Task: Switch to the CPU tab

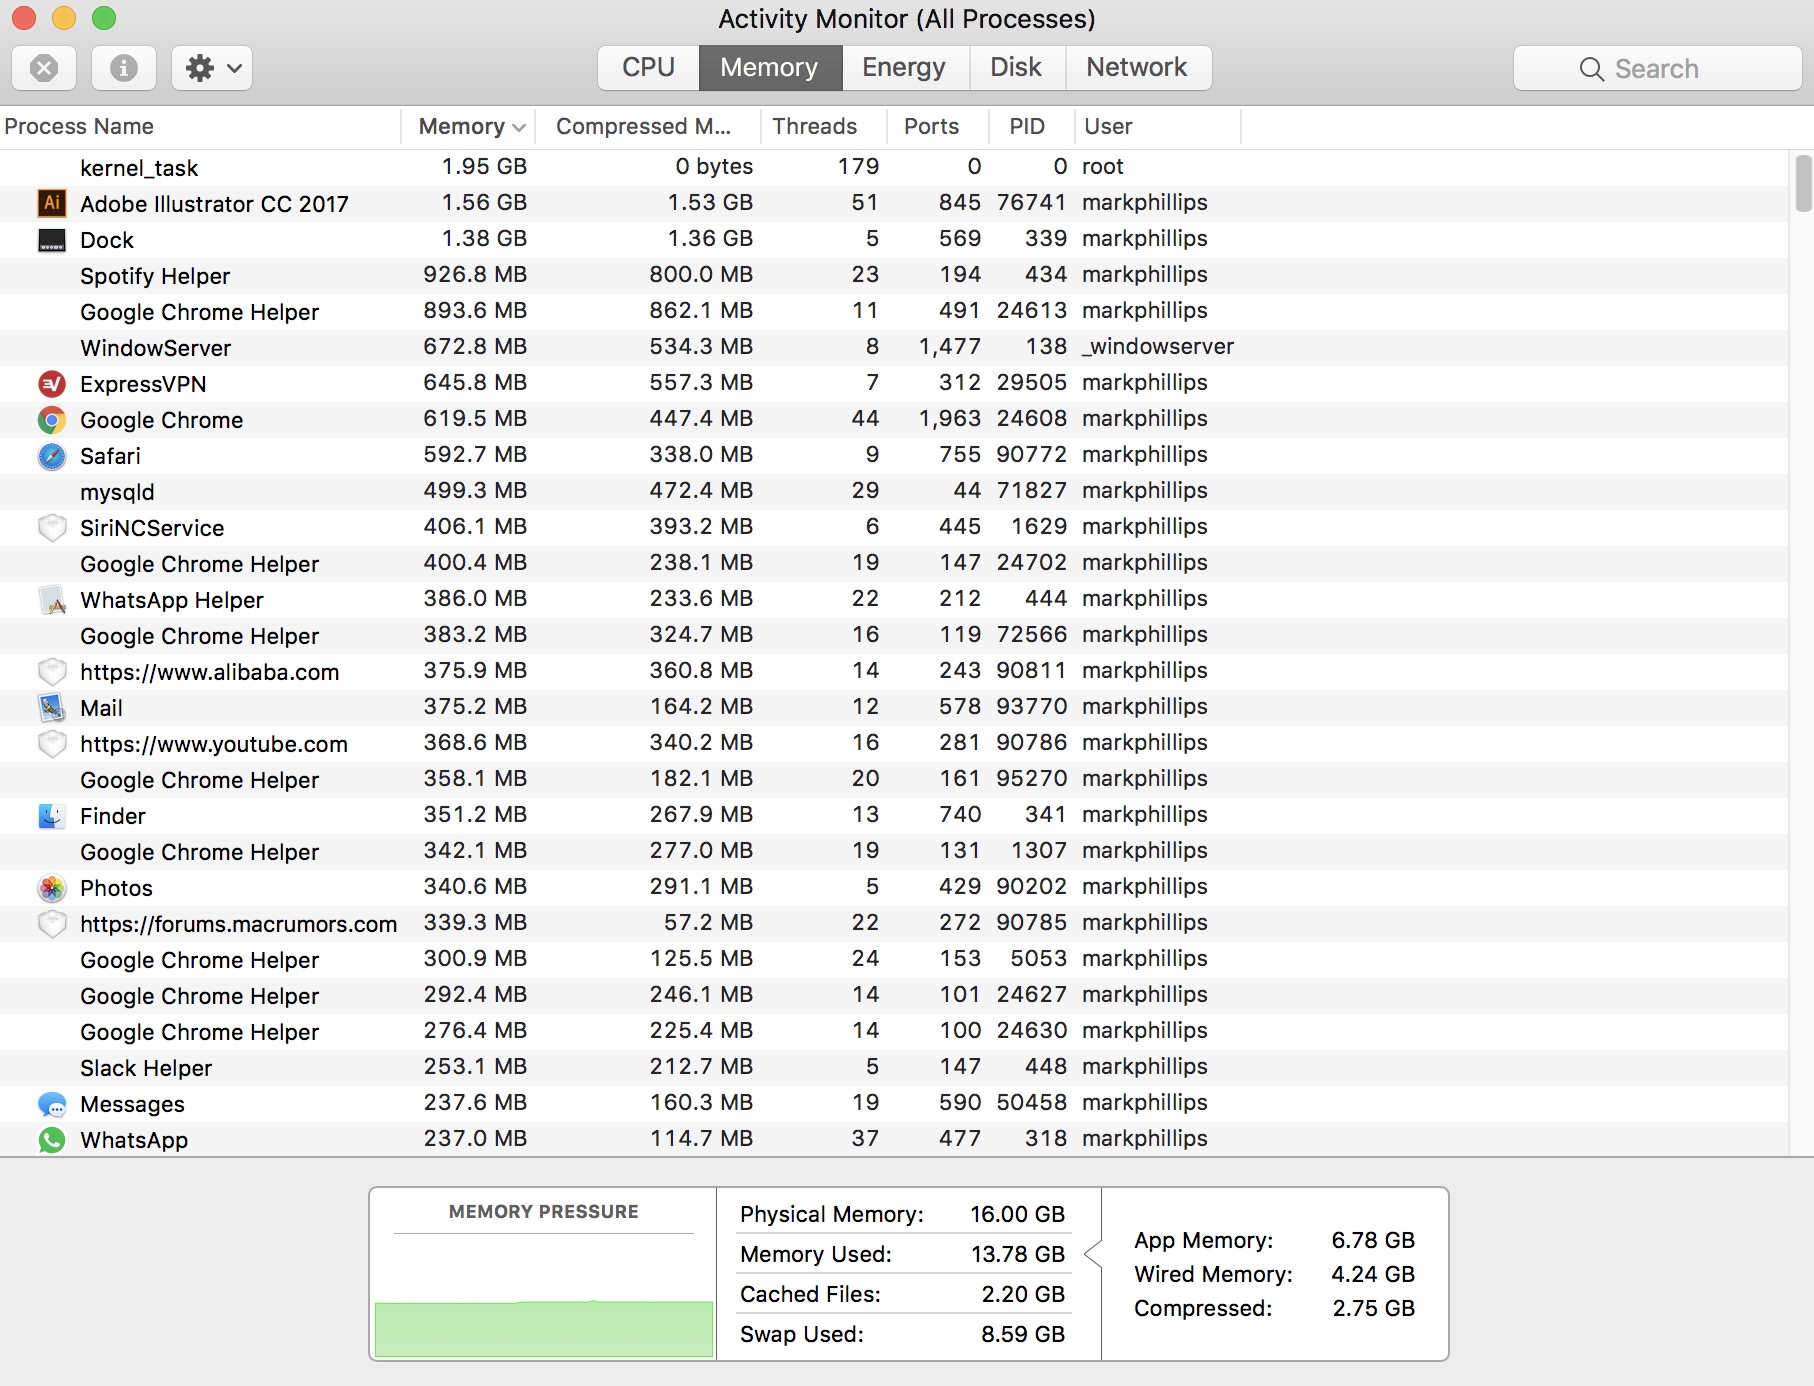Action: coord(648,68)
